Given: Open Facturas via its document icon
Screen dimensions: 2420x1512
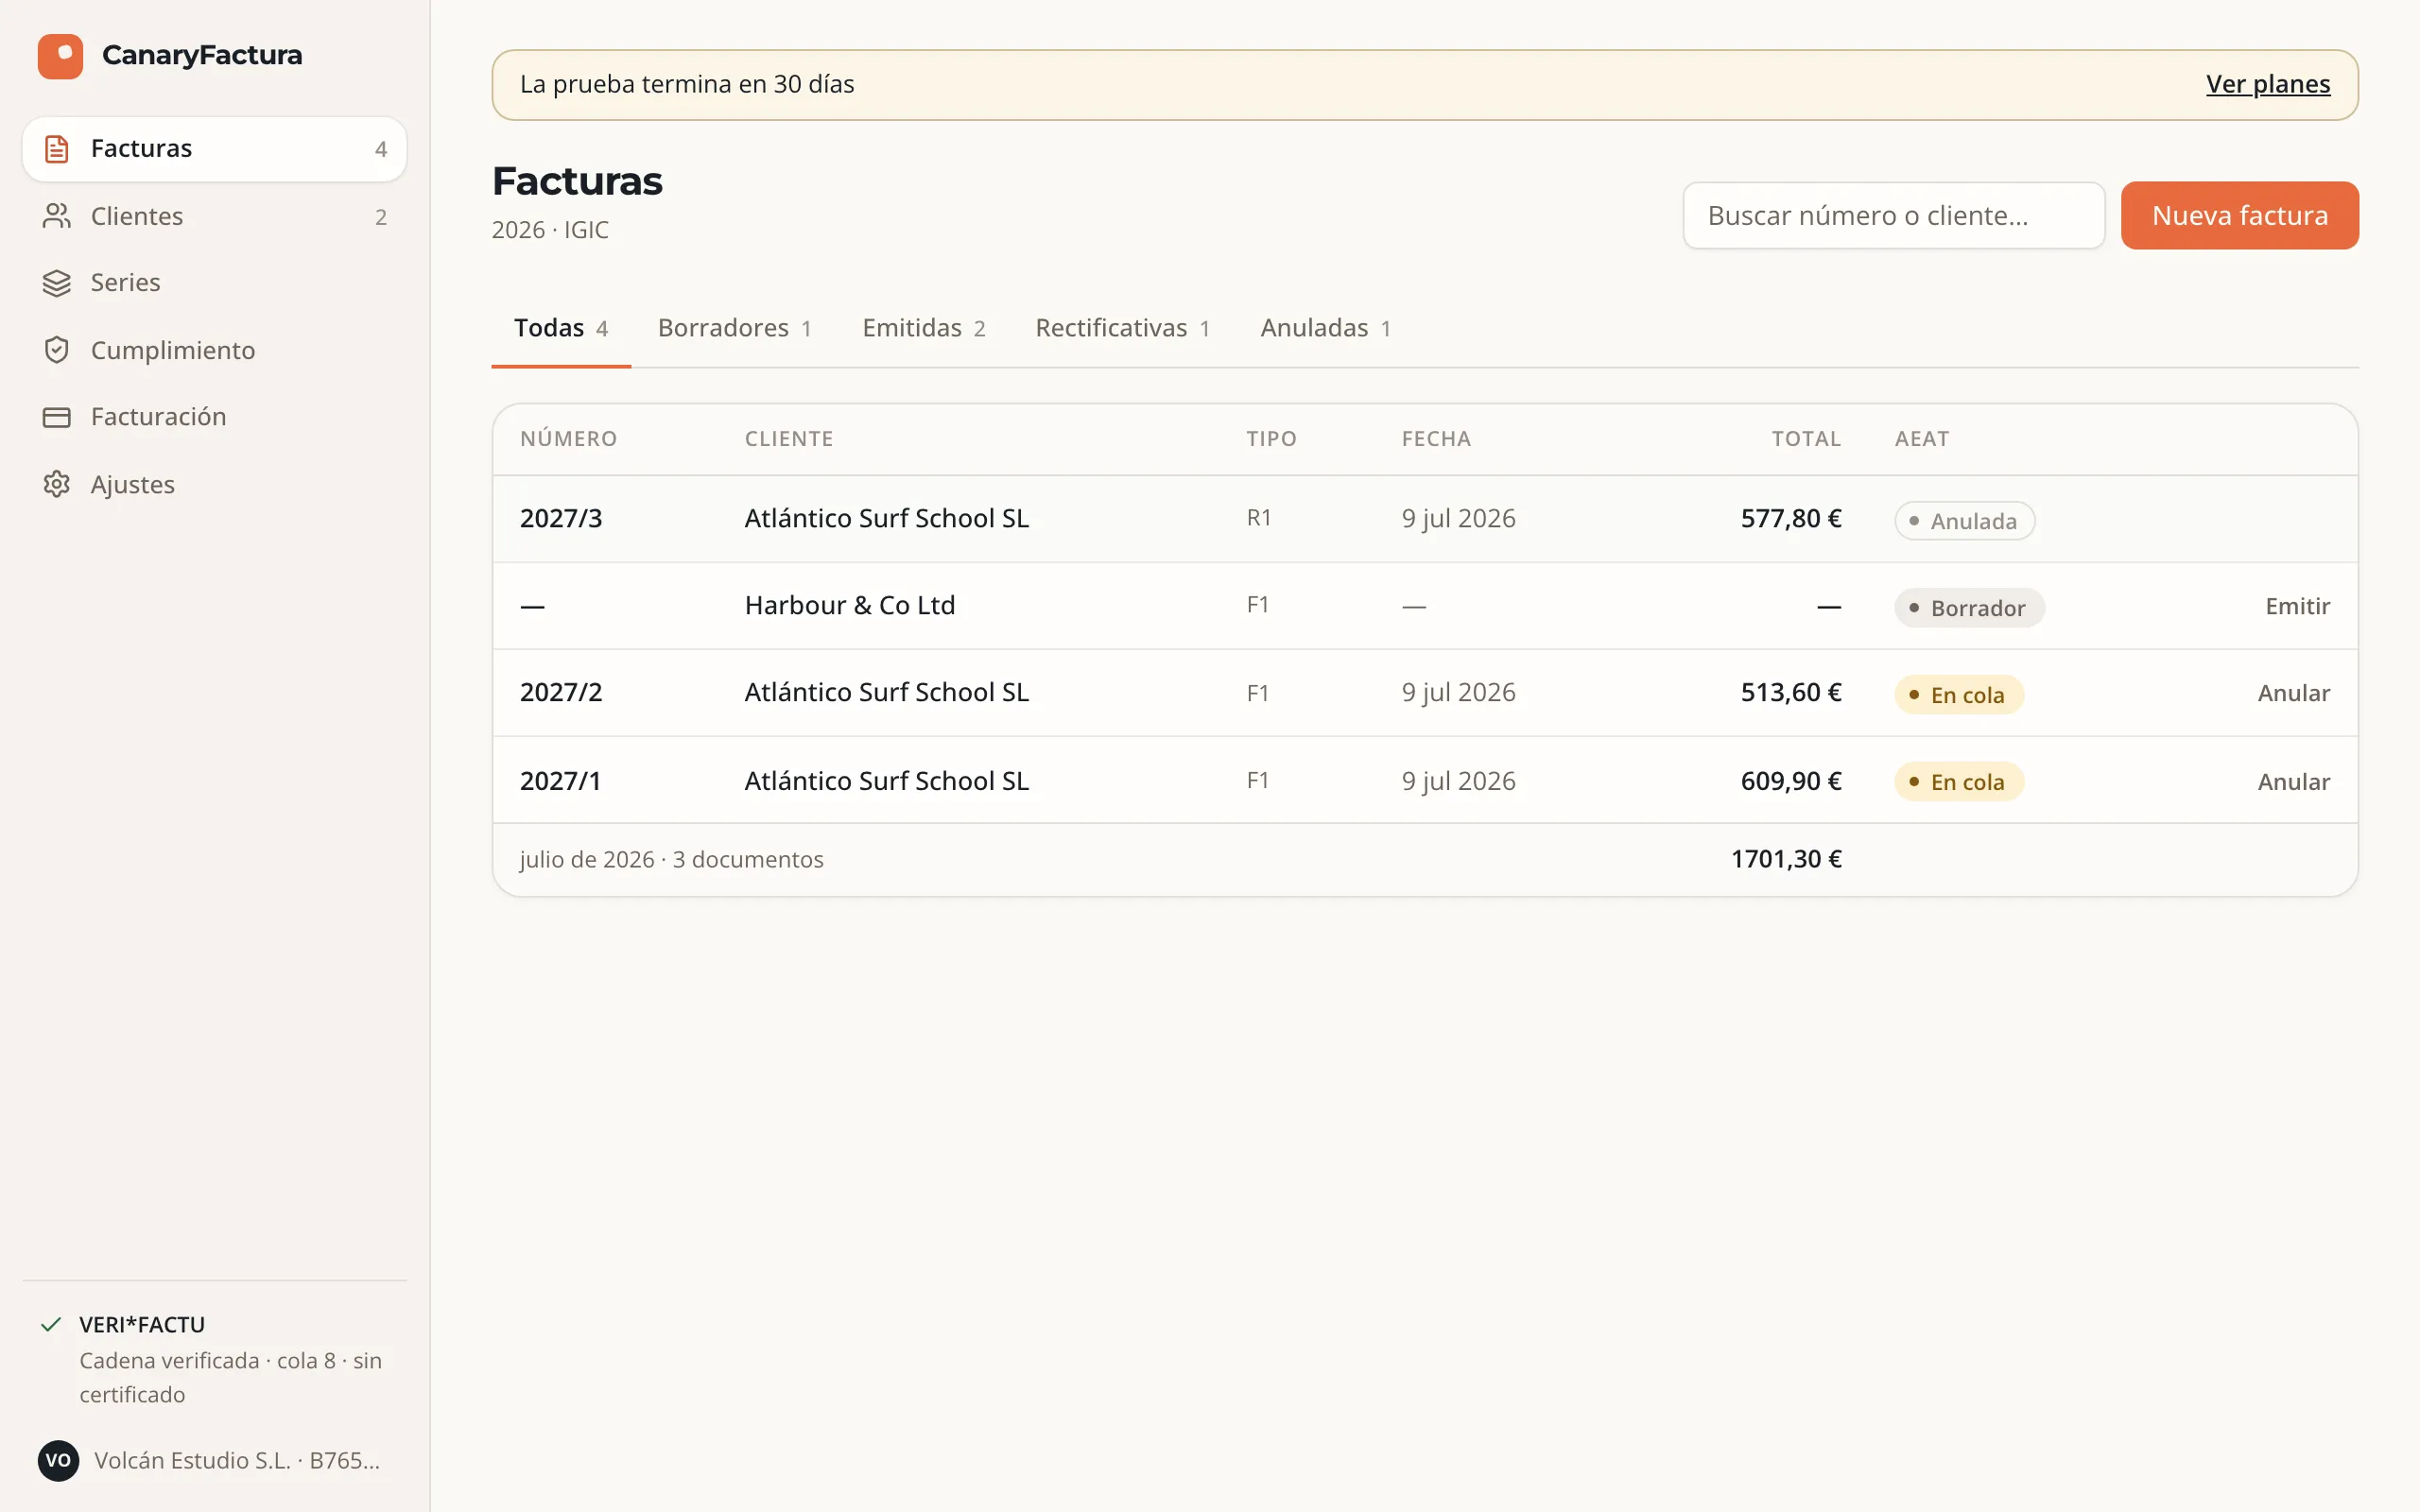Looking at the screenshot, I should coord(57,149).
